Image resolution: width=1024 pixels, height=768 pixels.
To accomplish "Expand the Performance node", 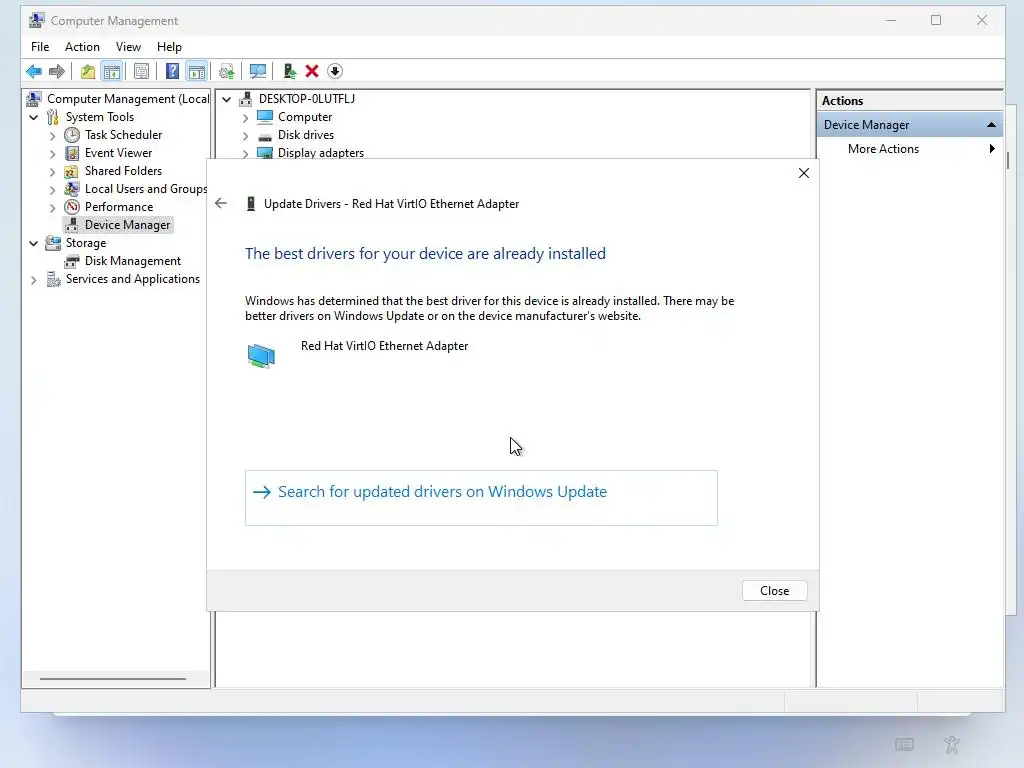I will (x=53, y=208).
